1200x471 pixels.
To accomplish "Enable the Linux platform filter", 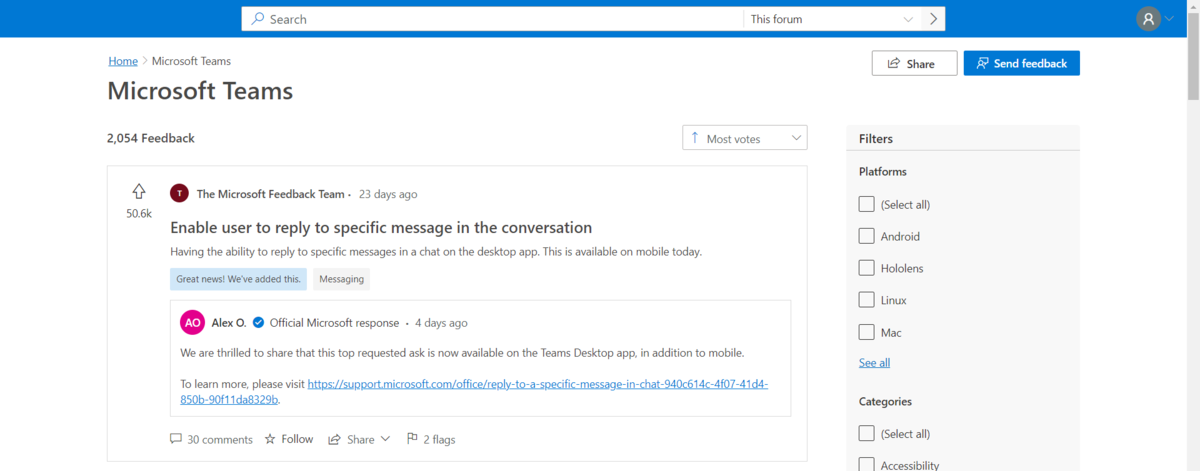I will [x=866, y=300].
